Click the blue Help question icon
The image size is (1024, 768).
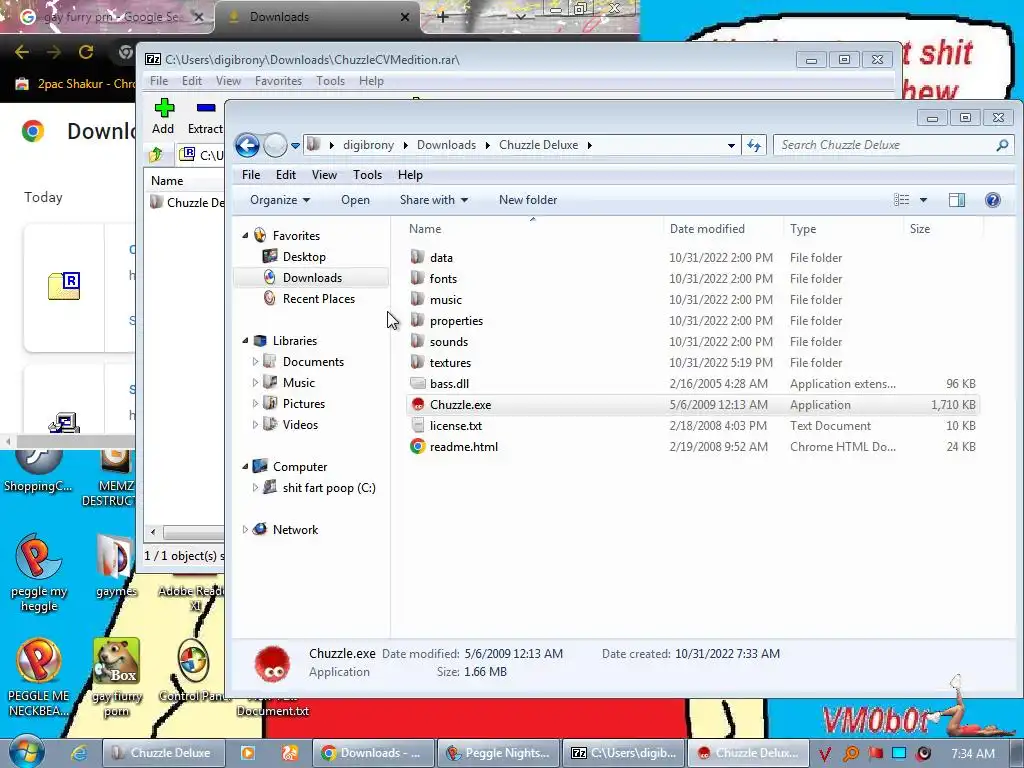(x=993, y=200)
